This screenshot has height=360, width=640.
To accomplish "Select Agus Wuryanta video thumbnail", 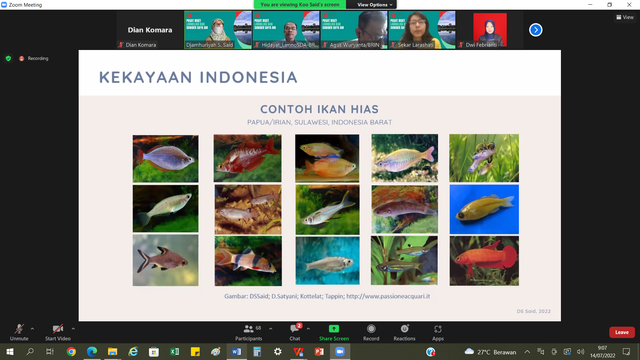I will (354, 30).
